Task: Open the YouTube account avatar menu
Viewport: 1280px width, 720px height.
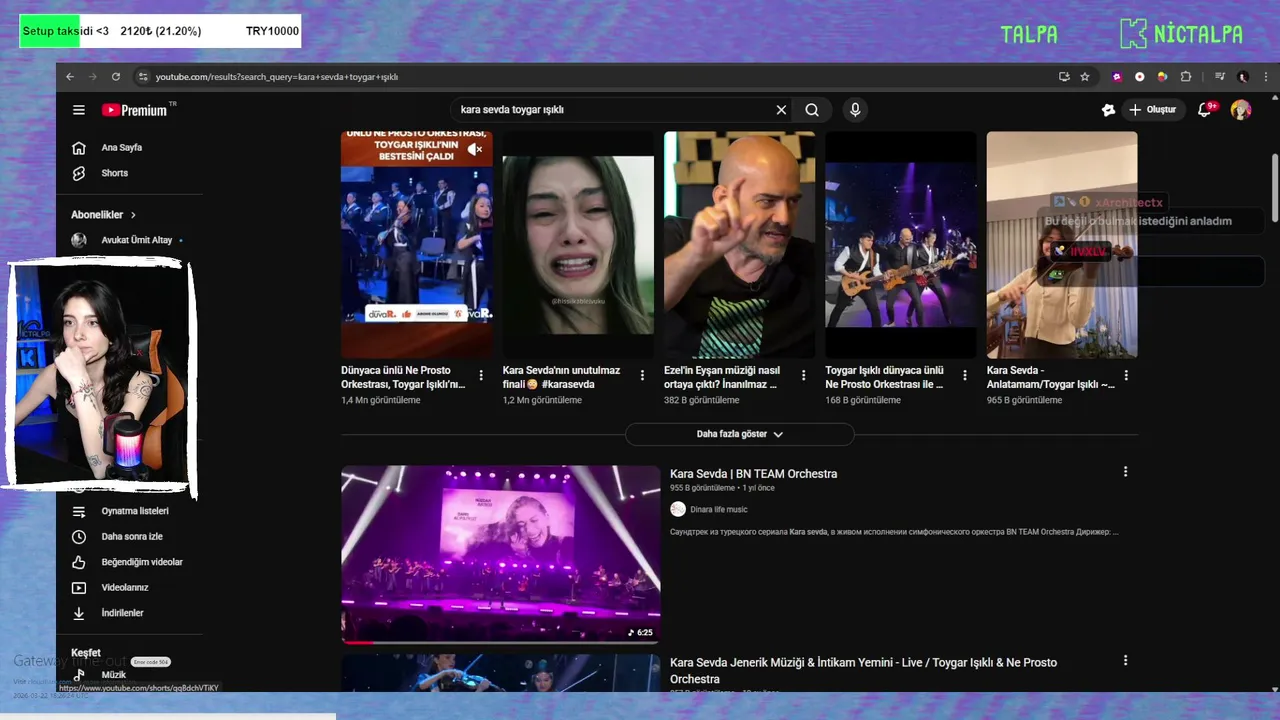Action: (1241, 110)
